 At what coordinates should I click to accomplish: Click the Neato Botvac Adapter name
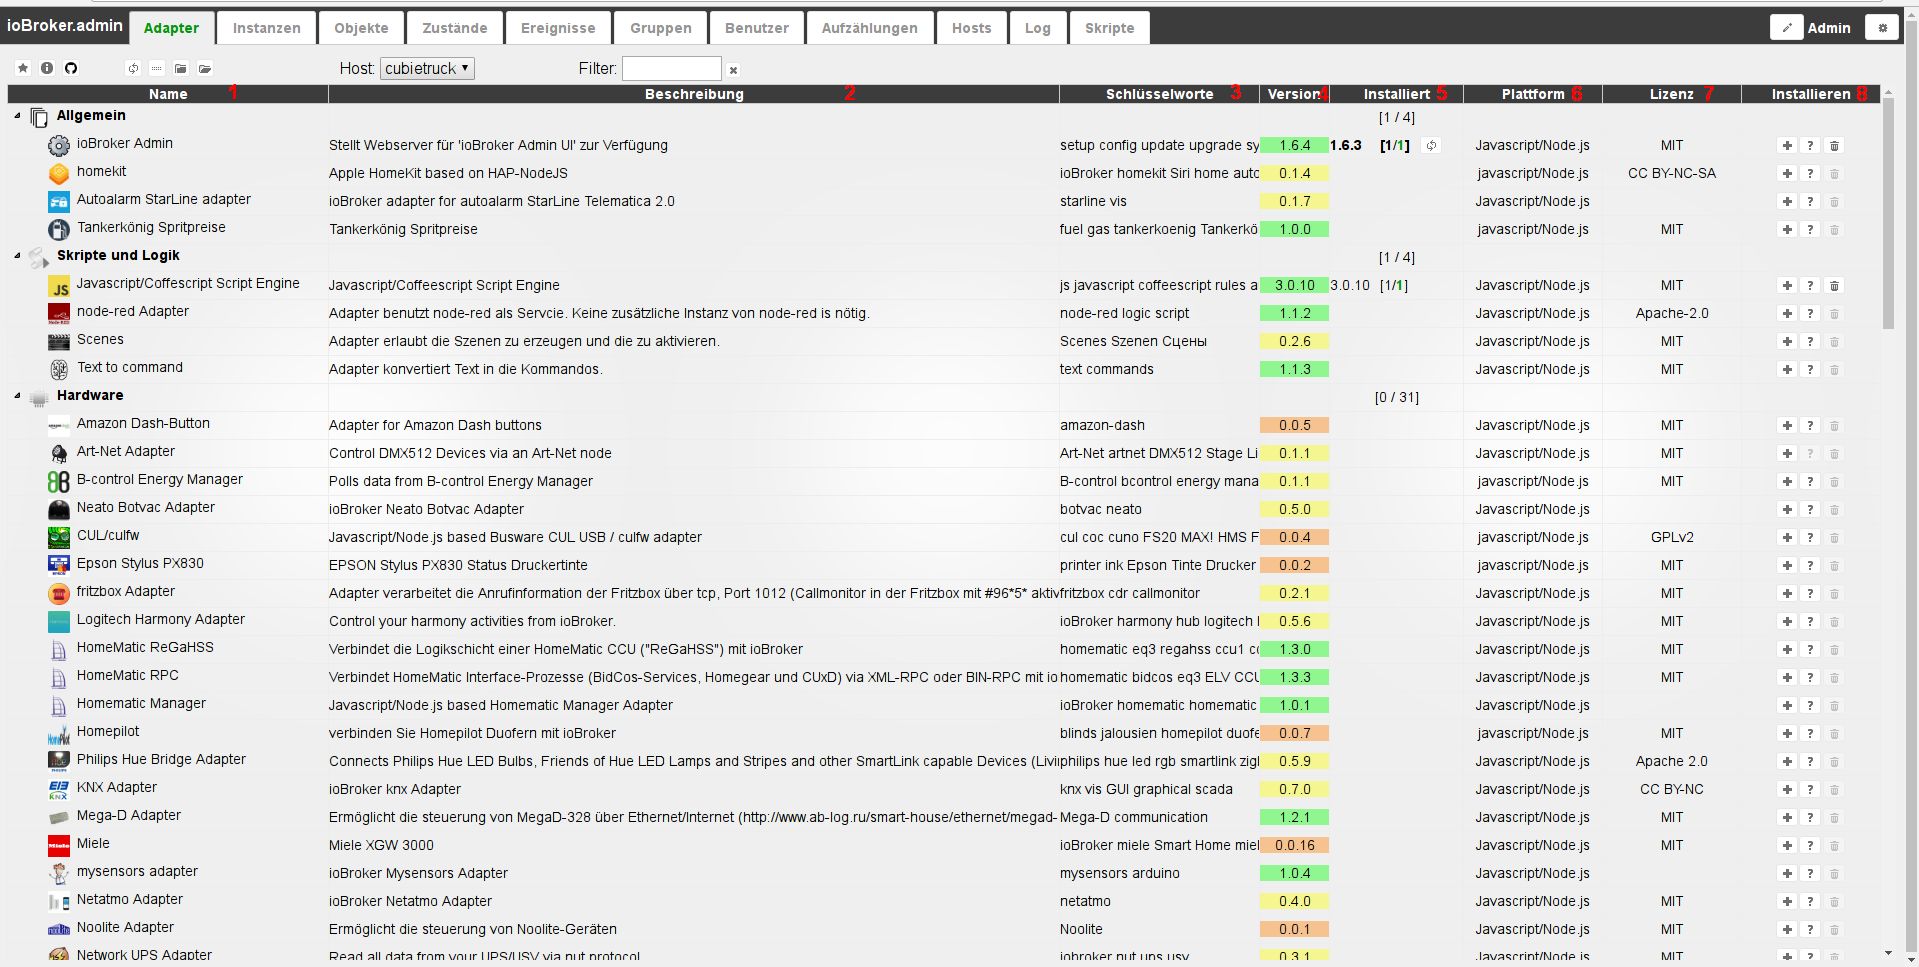(146, 507)
